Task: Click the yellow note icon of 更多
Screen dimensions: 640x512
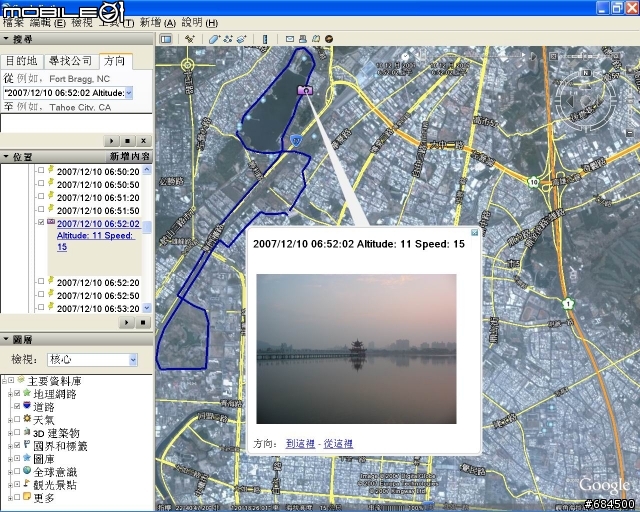Action: coord(27,496)
